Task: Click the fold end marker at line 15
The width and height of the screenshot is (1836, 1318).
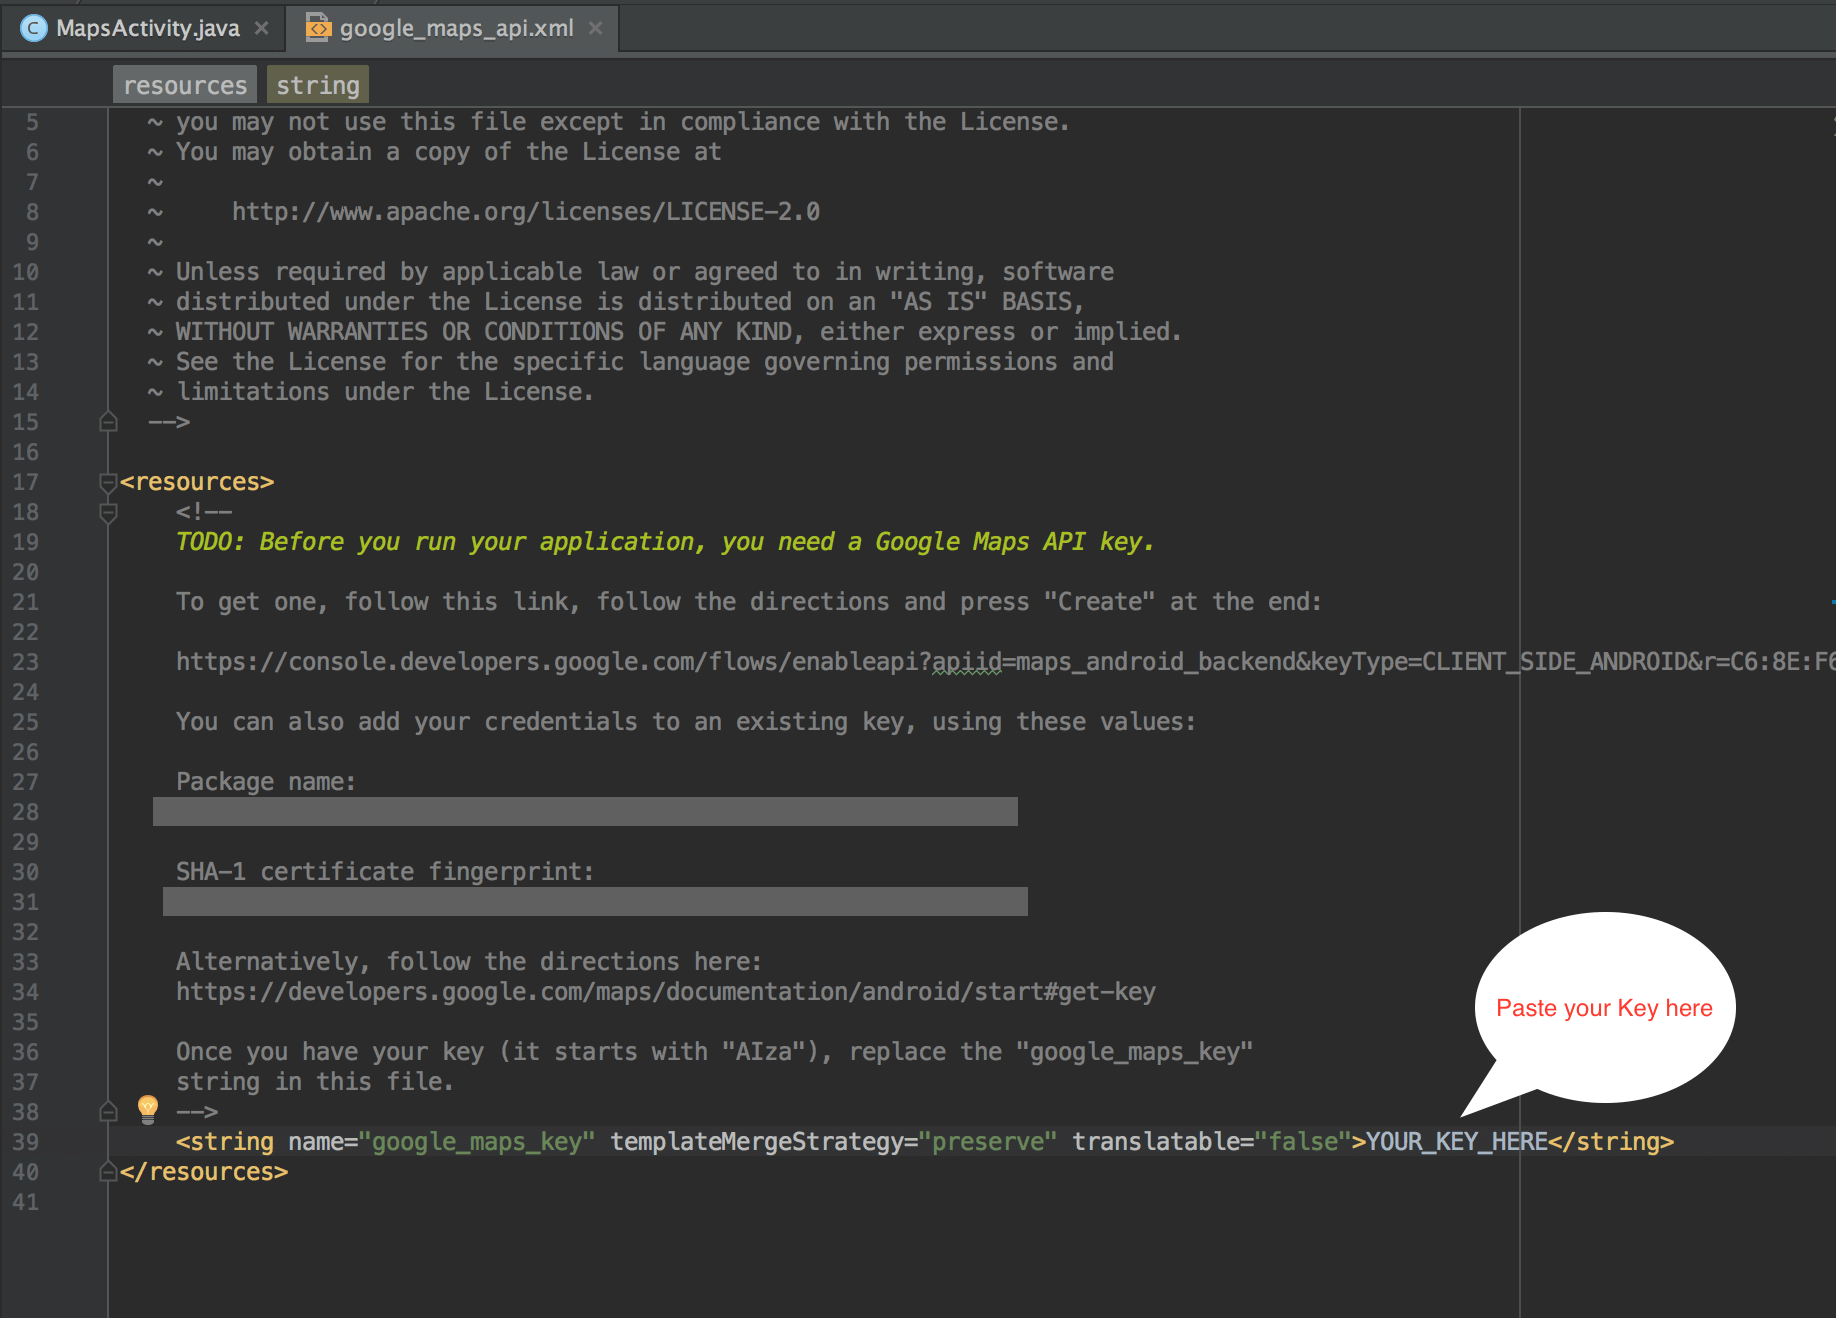Action: (108, 422)
